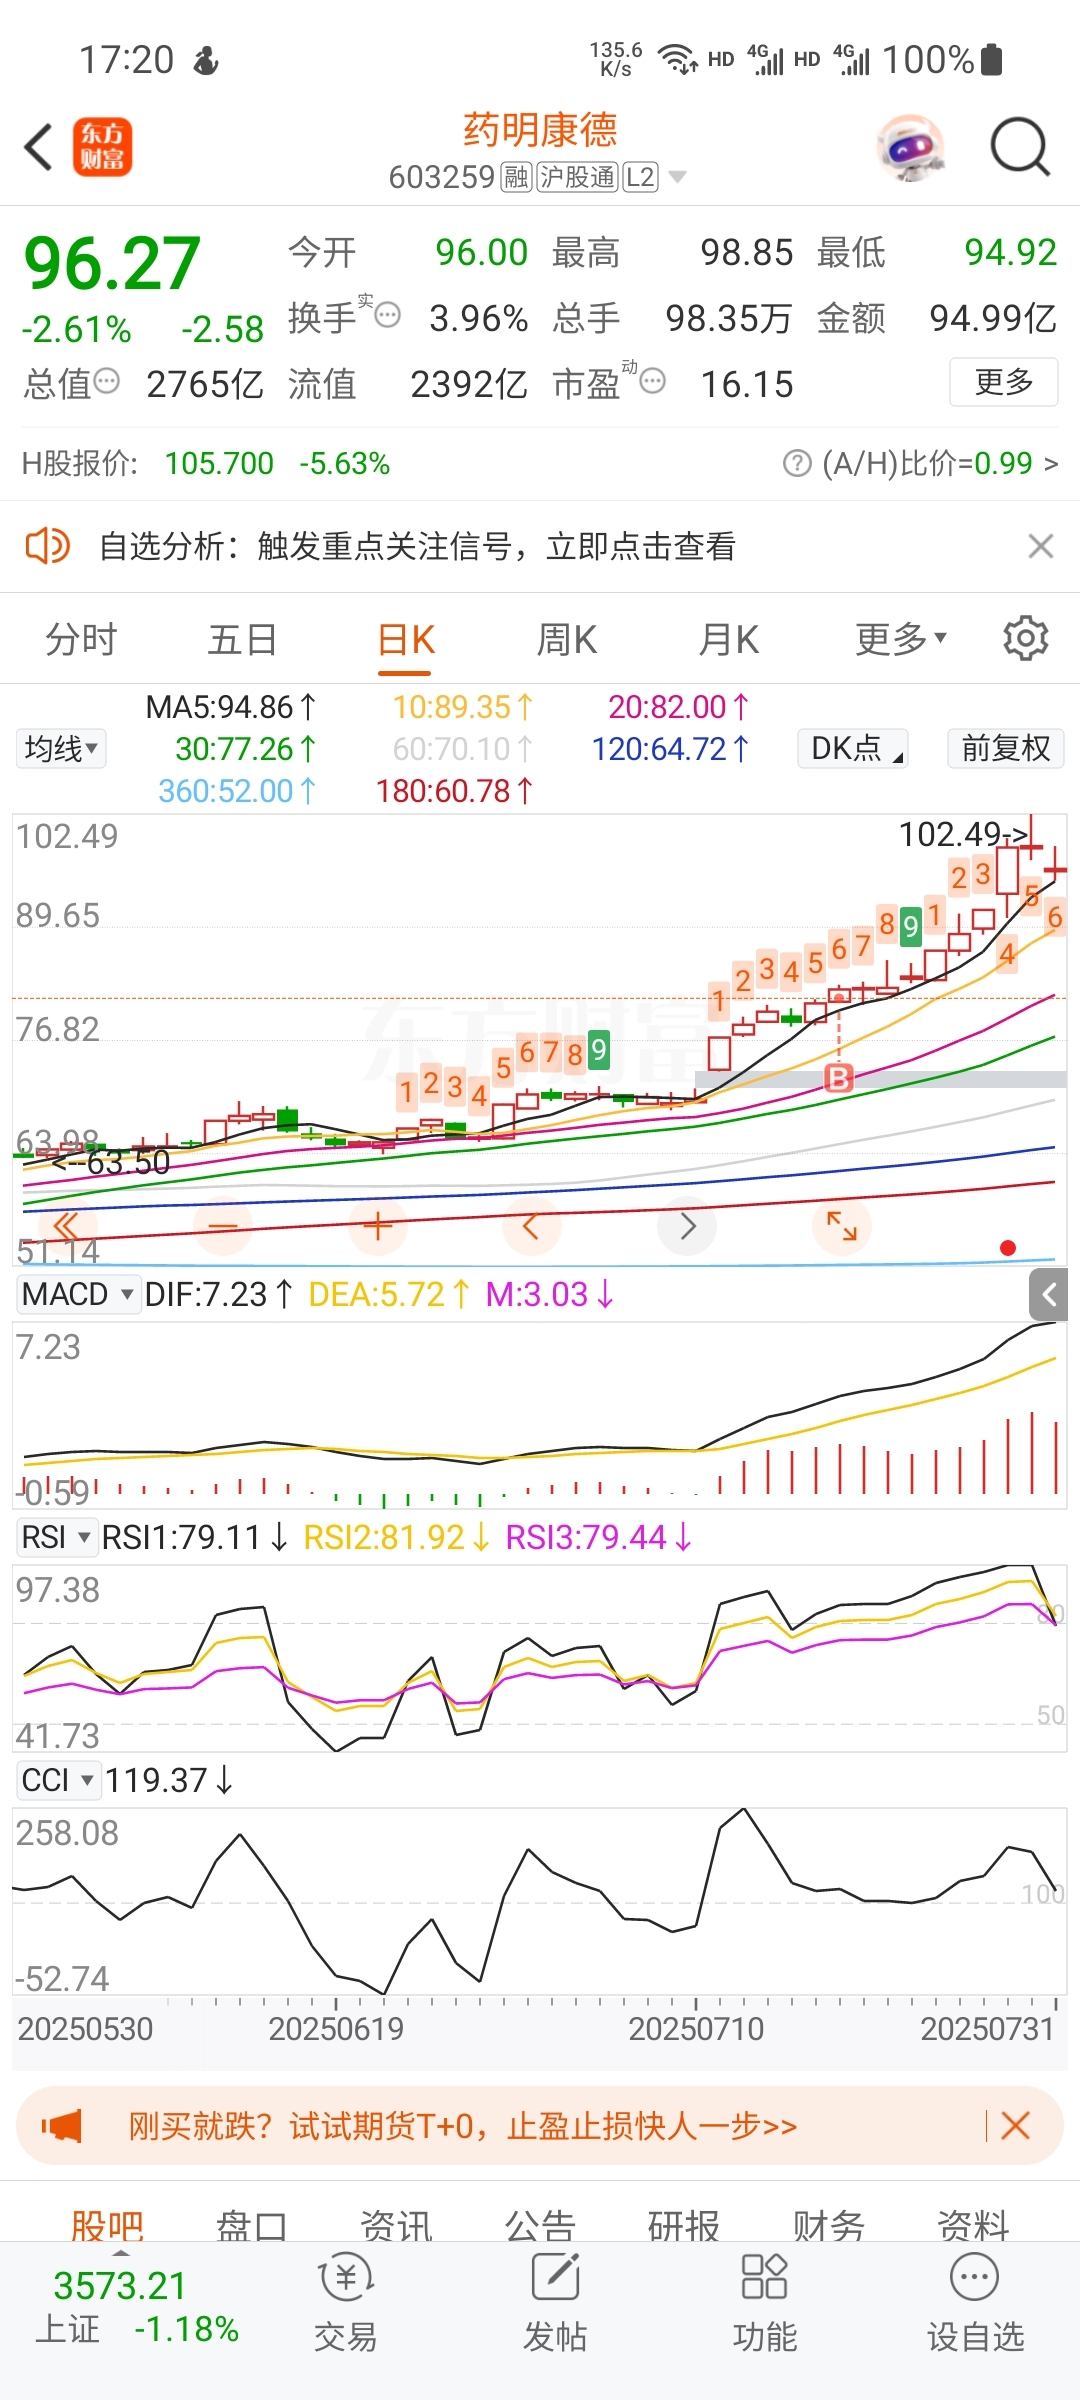Image resolution: width=1080 pixels, height=2400 pixels.
Task: Open the DK点 dropdown
Action: click(853, 748)
